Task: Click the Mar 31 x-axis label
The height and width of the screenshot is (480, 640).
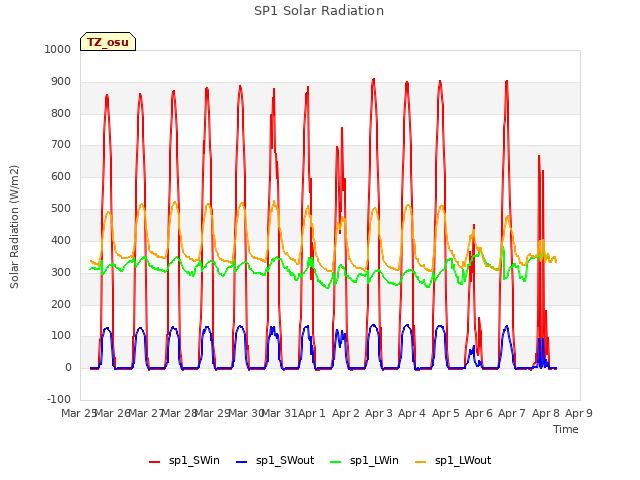Action: 279,413
